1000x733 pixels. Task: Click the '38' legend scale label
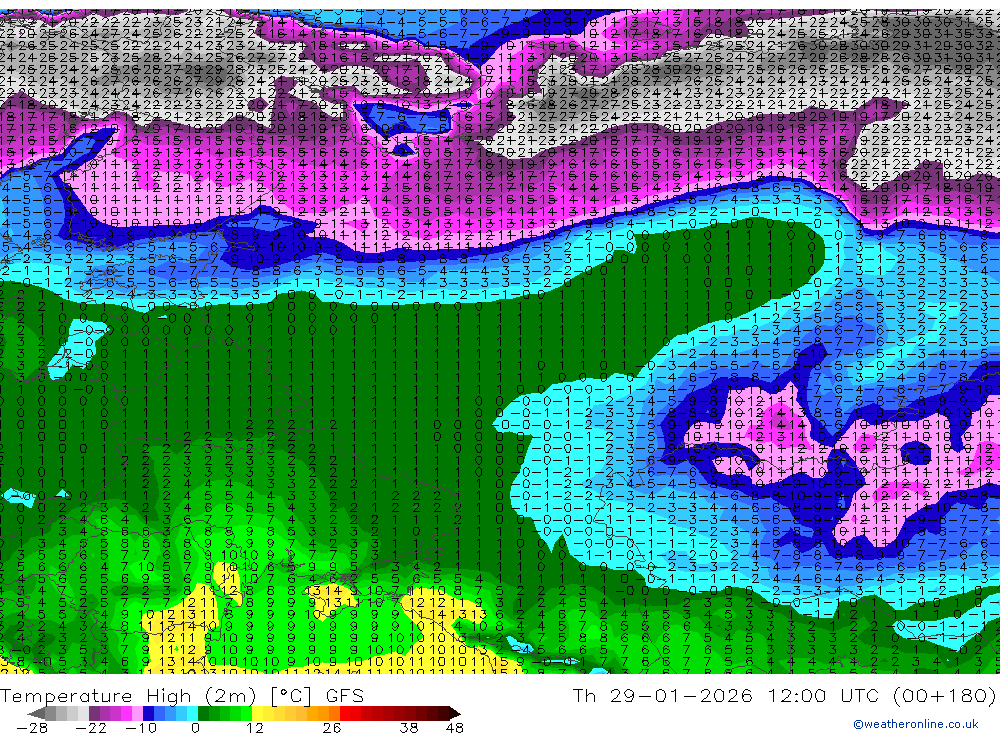[x=409, y=728]
